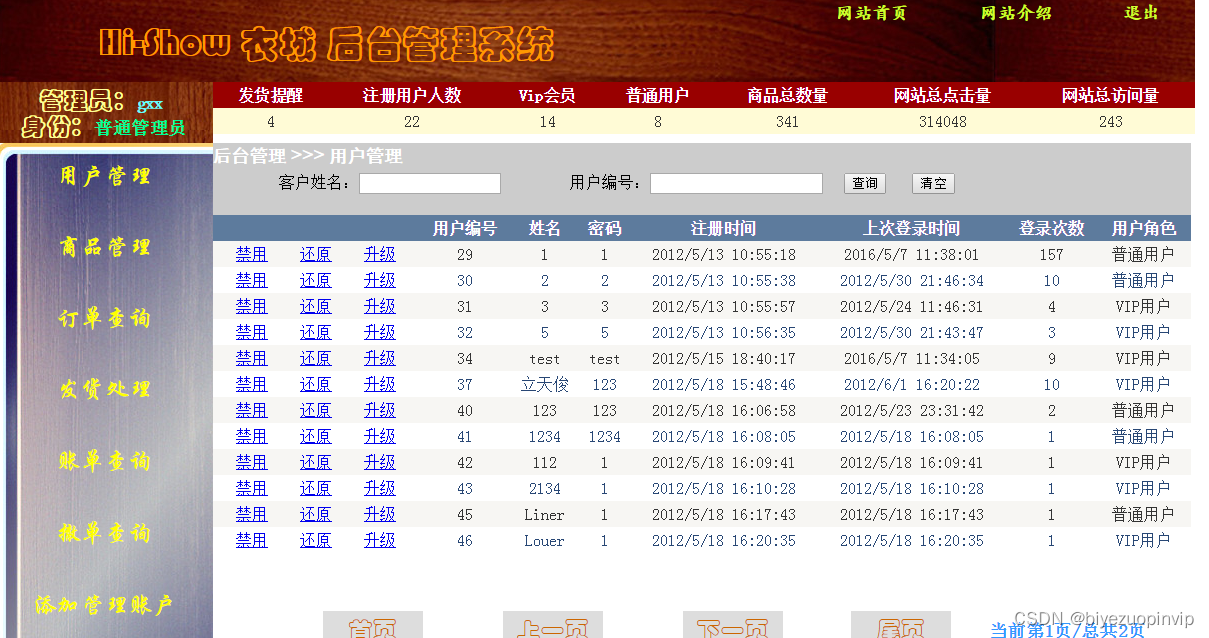
Task: Click admin name gxx
Action: click(150, 104)
